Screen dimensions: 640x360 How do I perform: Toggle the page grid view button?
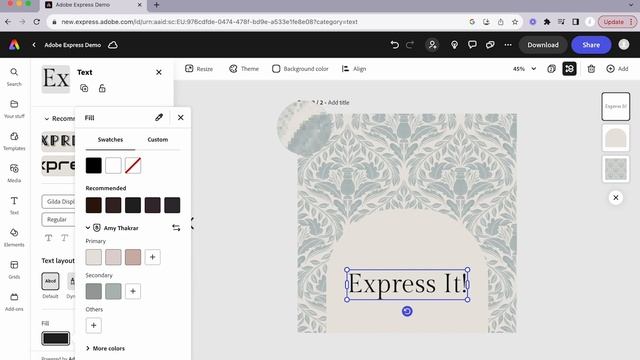point(569,69)
